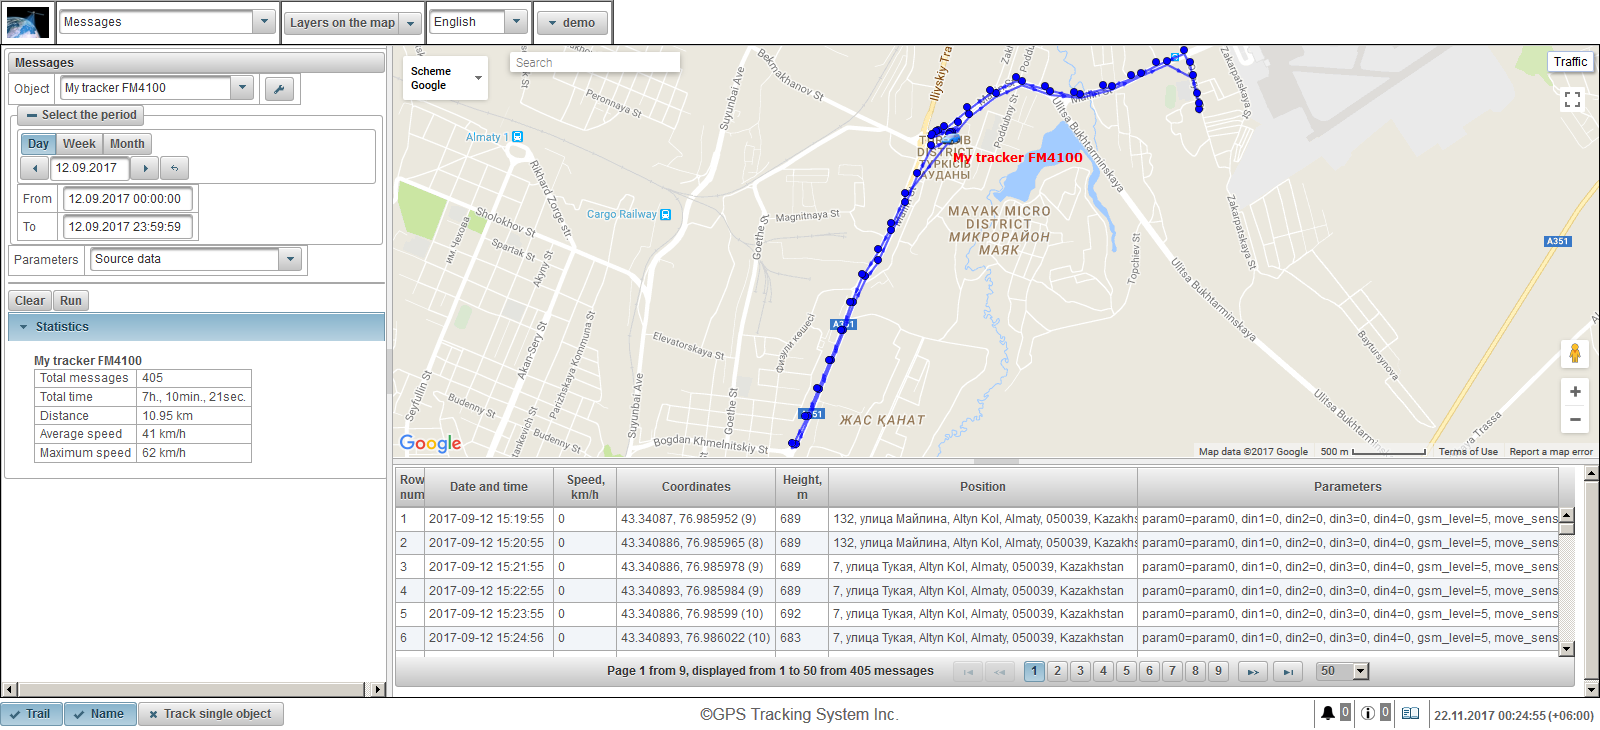Toggle Track single object
The width and height of the screenshot is (1600, 730).
(211, 714)
